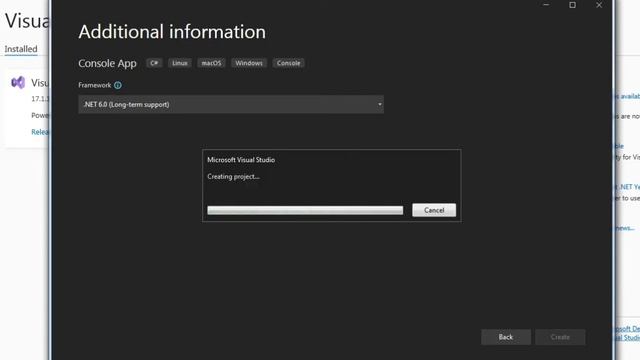Image resolution: width=640 pixels, height=360 pixels.
Task: Click the Linux tag
Action: [180, 63]
